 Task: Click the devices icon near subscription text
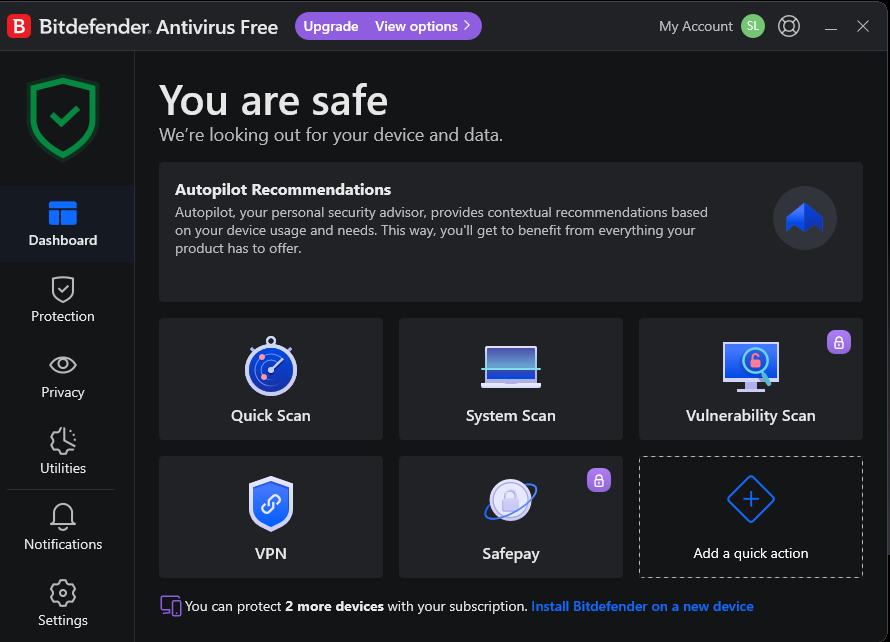click(171, 606)
